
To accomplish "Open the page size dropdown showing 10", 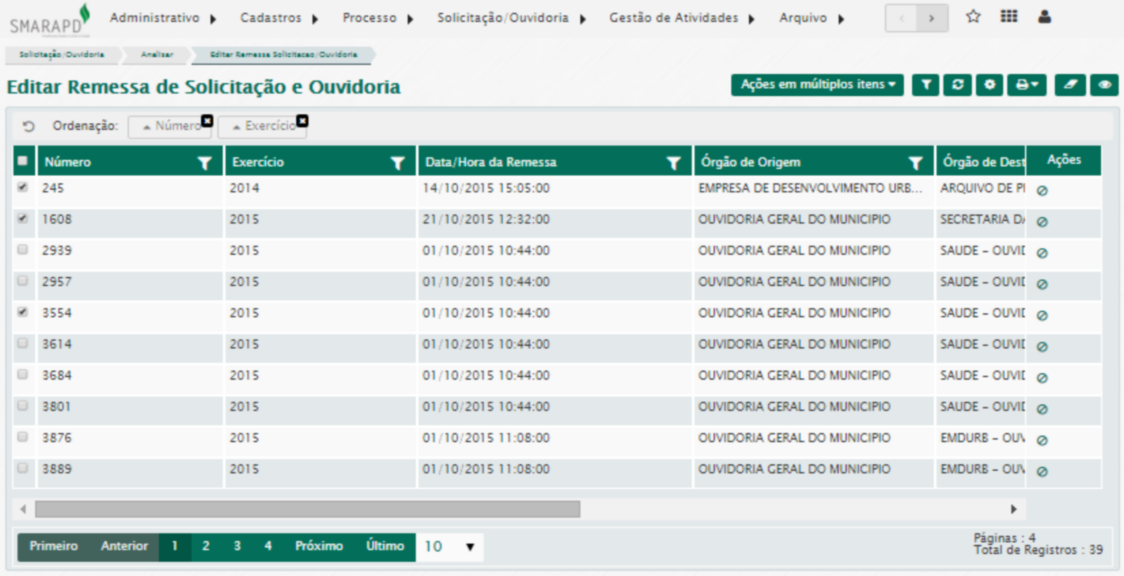I will point(448,547).
